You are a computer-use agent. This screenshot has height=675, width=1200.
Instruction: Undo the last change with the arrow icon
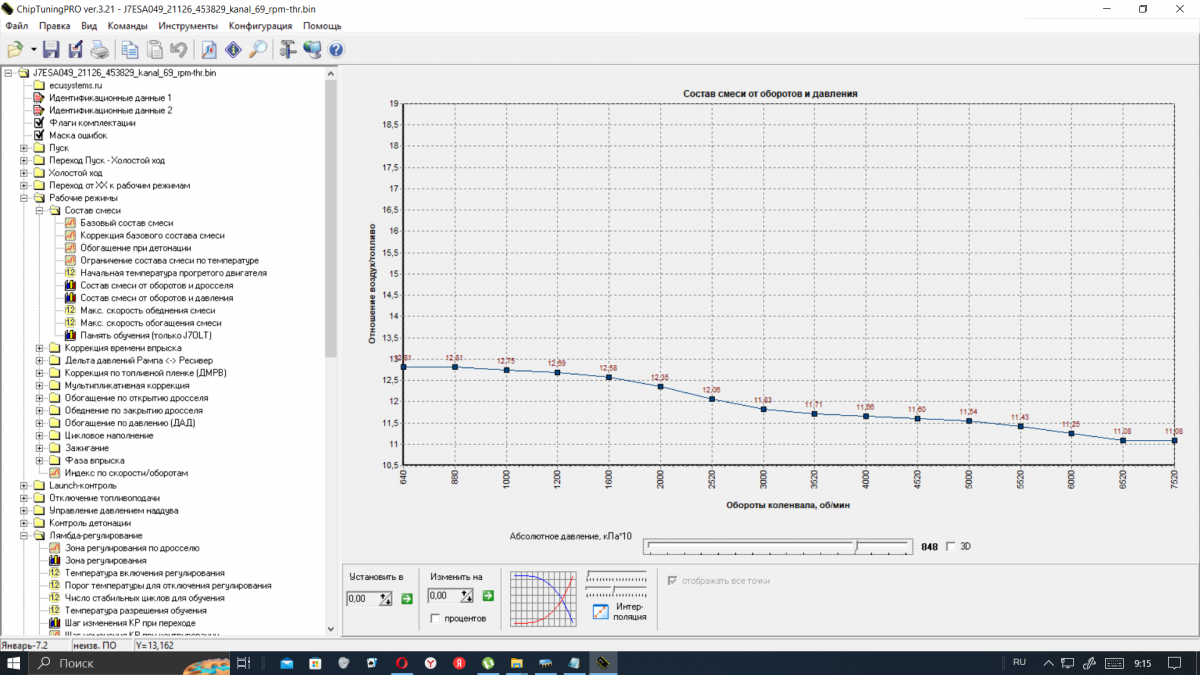click(179, 49)
